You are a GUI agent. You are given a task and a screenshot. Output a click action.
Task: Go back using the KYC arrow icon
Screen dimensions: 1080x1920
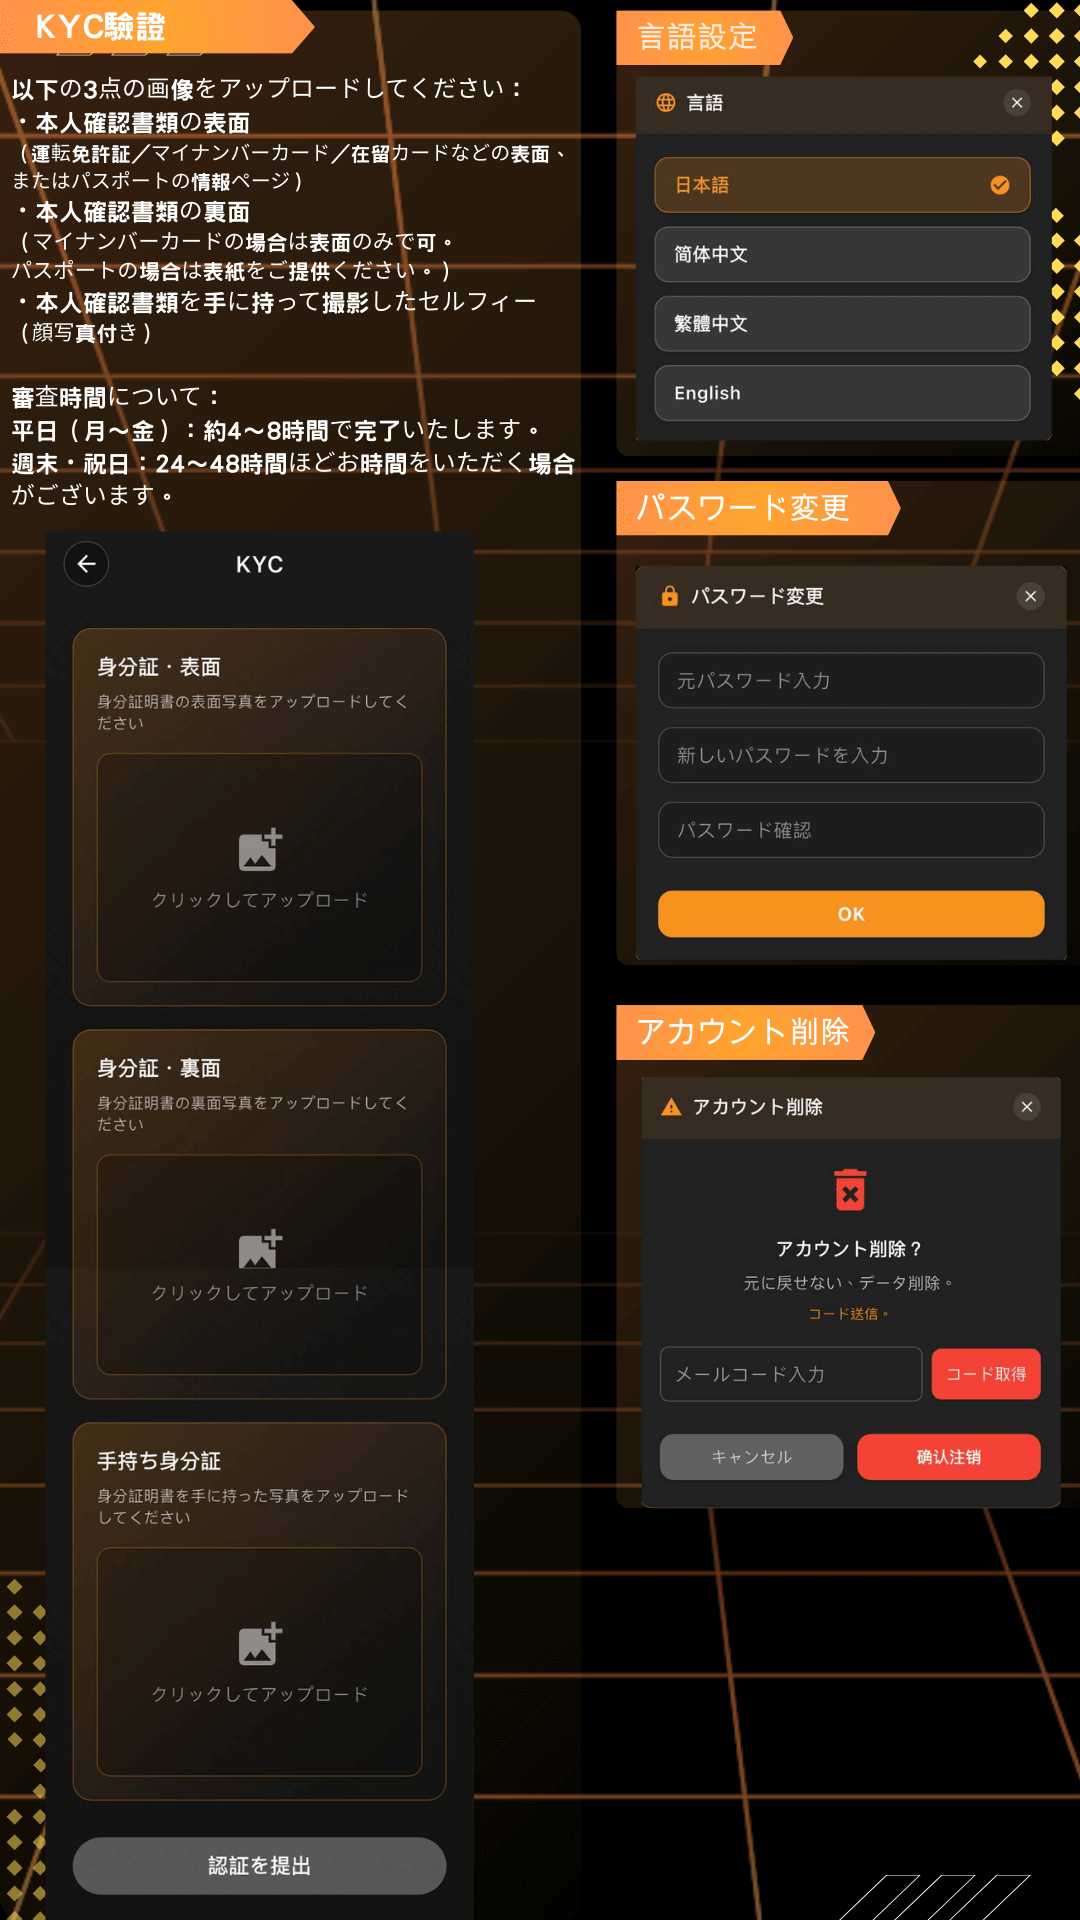pos(87,564)
